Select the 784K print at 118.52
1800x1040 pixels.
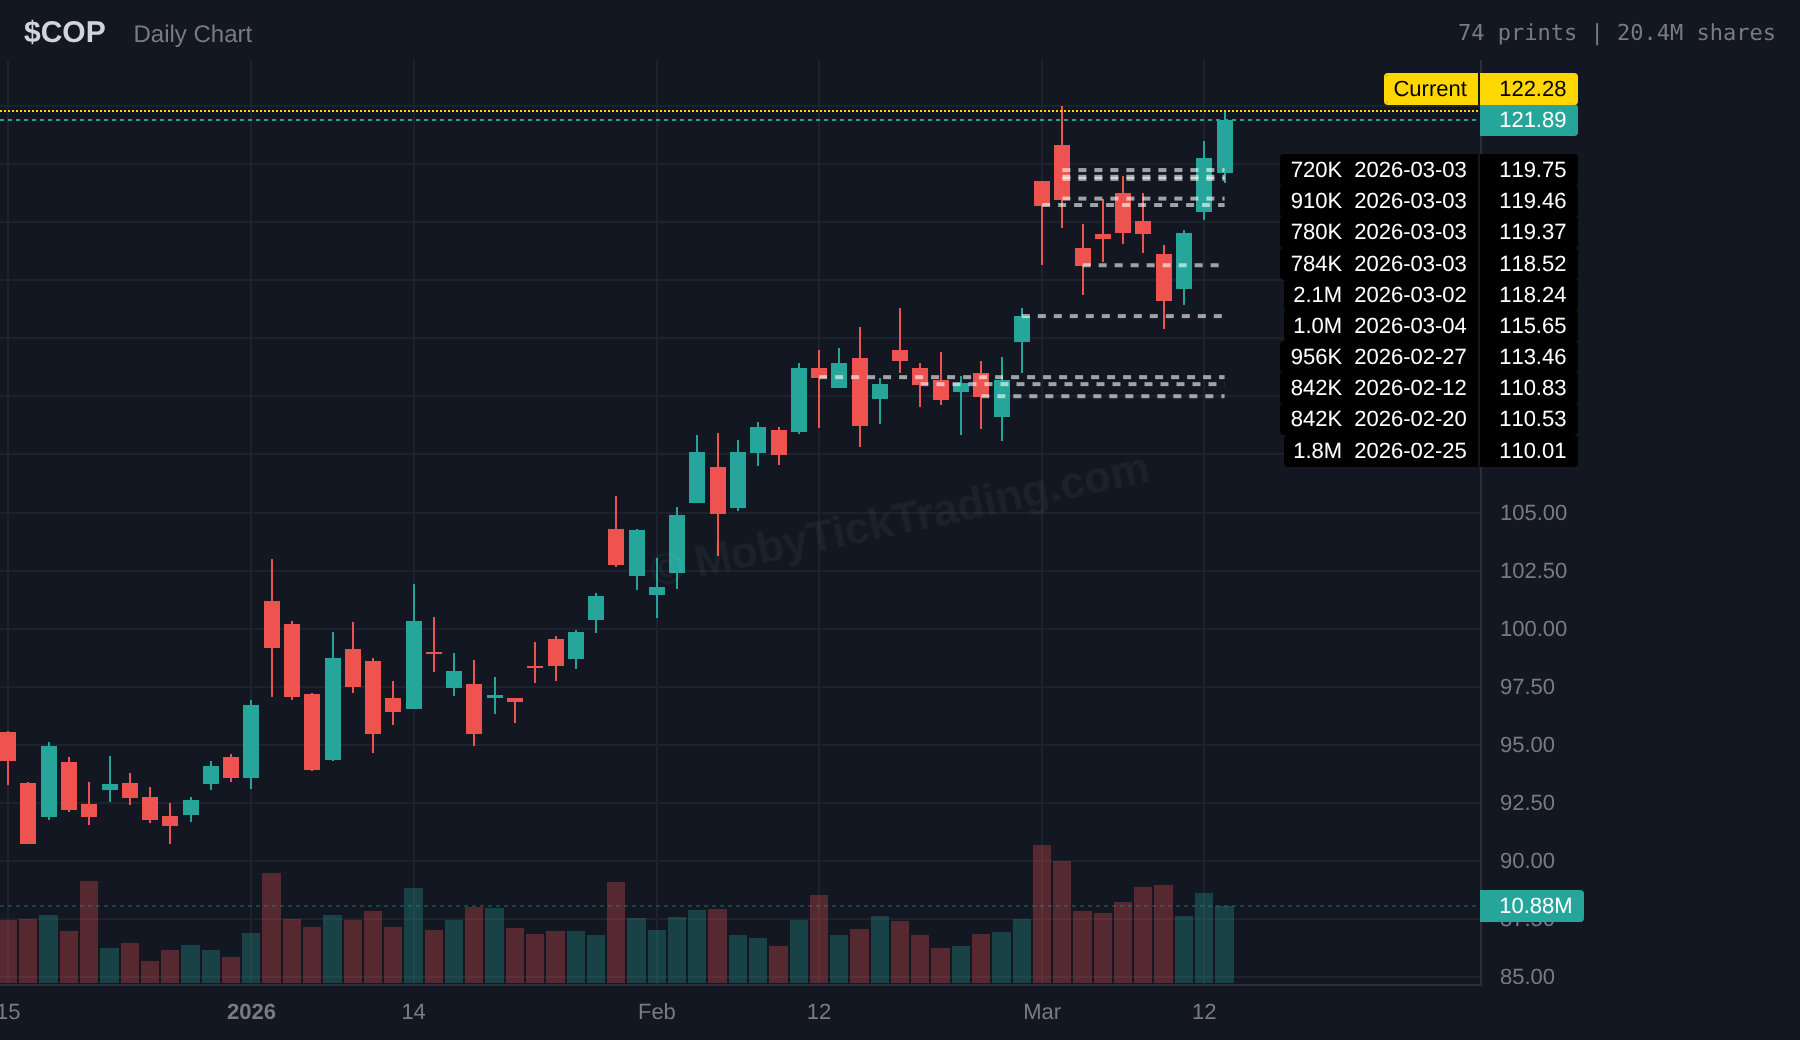(x=1428, y=264)
